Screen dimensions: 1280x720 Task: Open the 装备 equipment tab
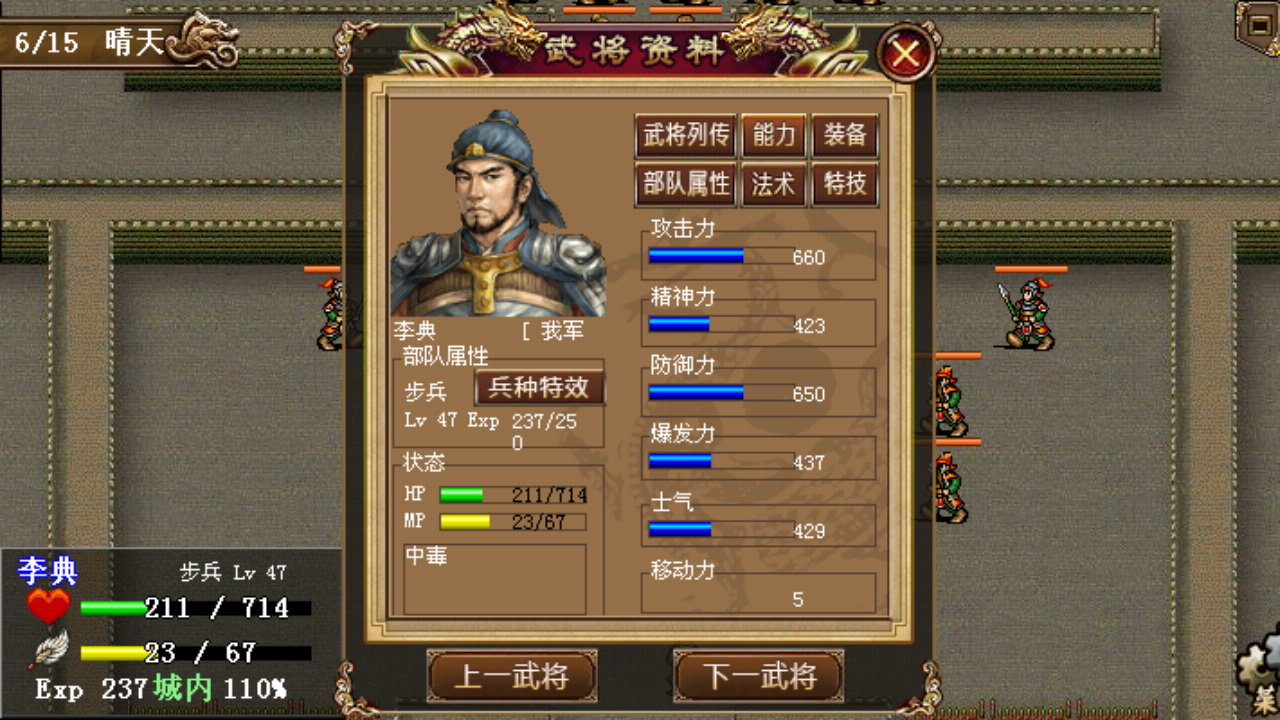click(845, 135)
